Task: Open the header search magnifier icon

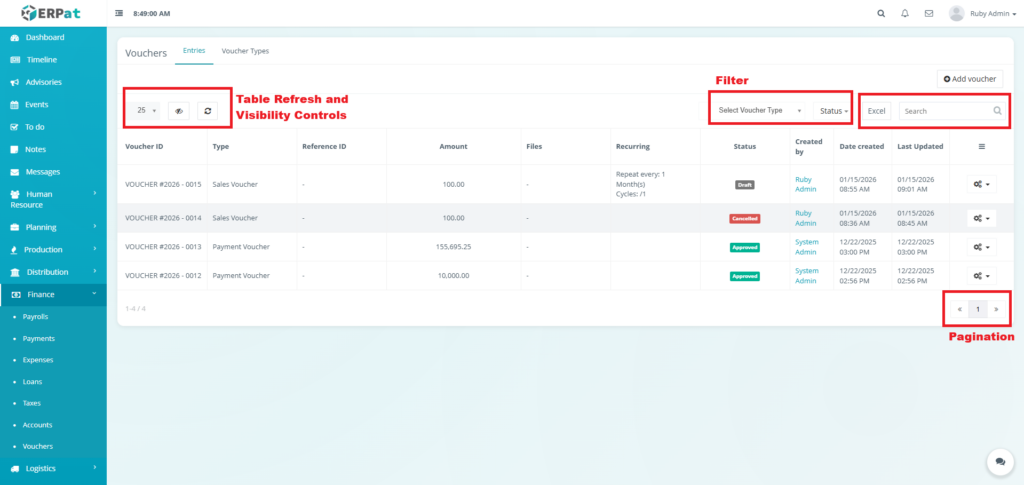Action: click(x=880, y=14)
